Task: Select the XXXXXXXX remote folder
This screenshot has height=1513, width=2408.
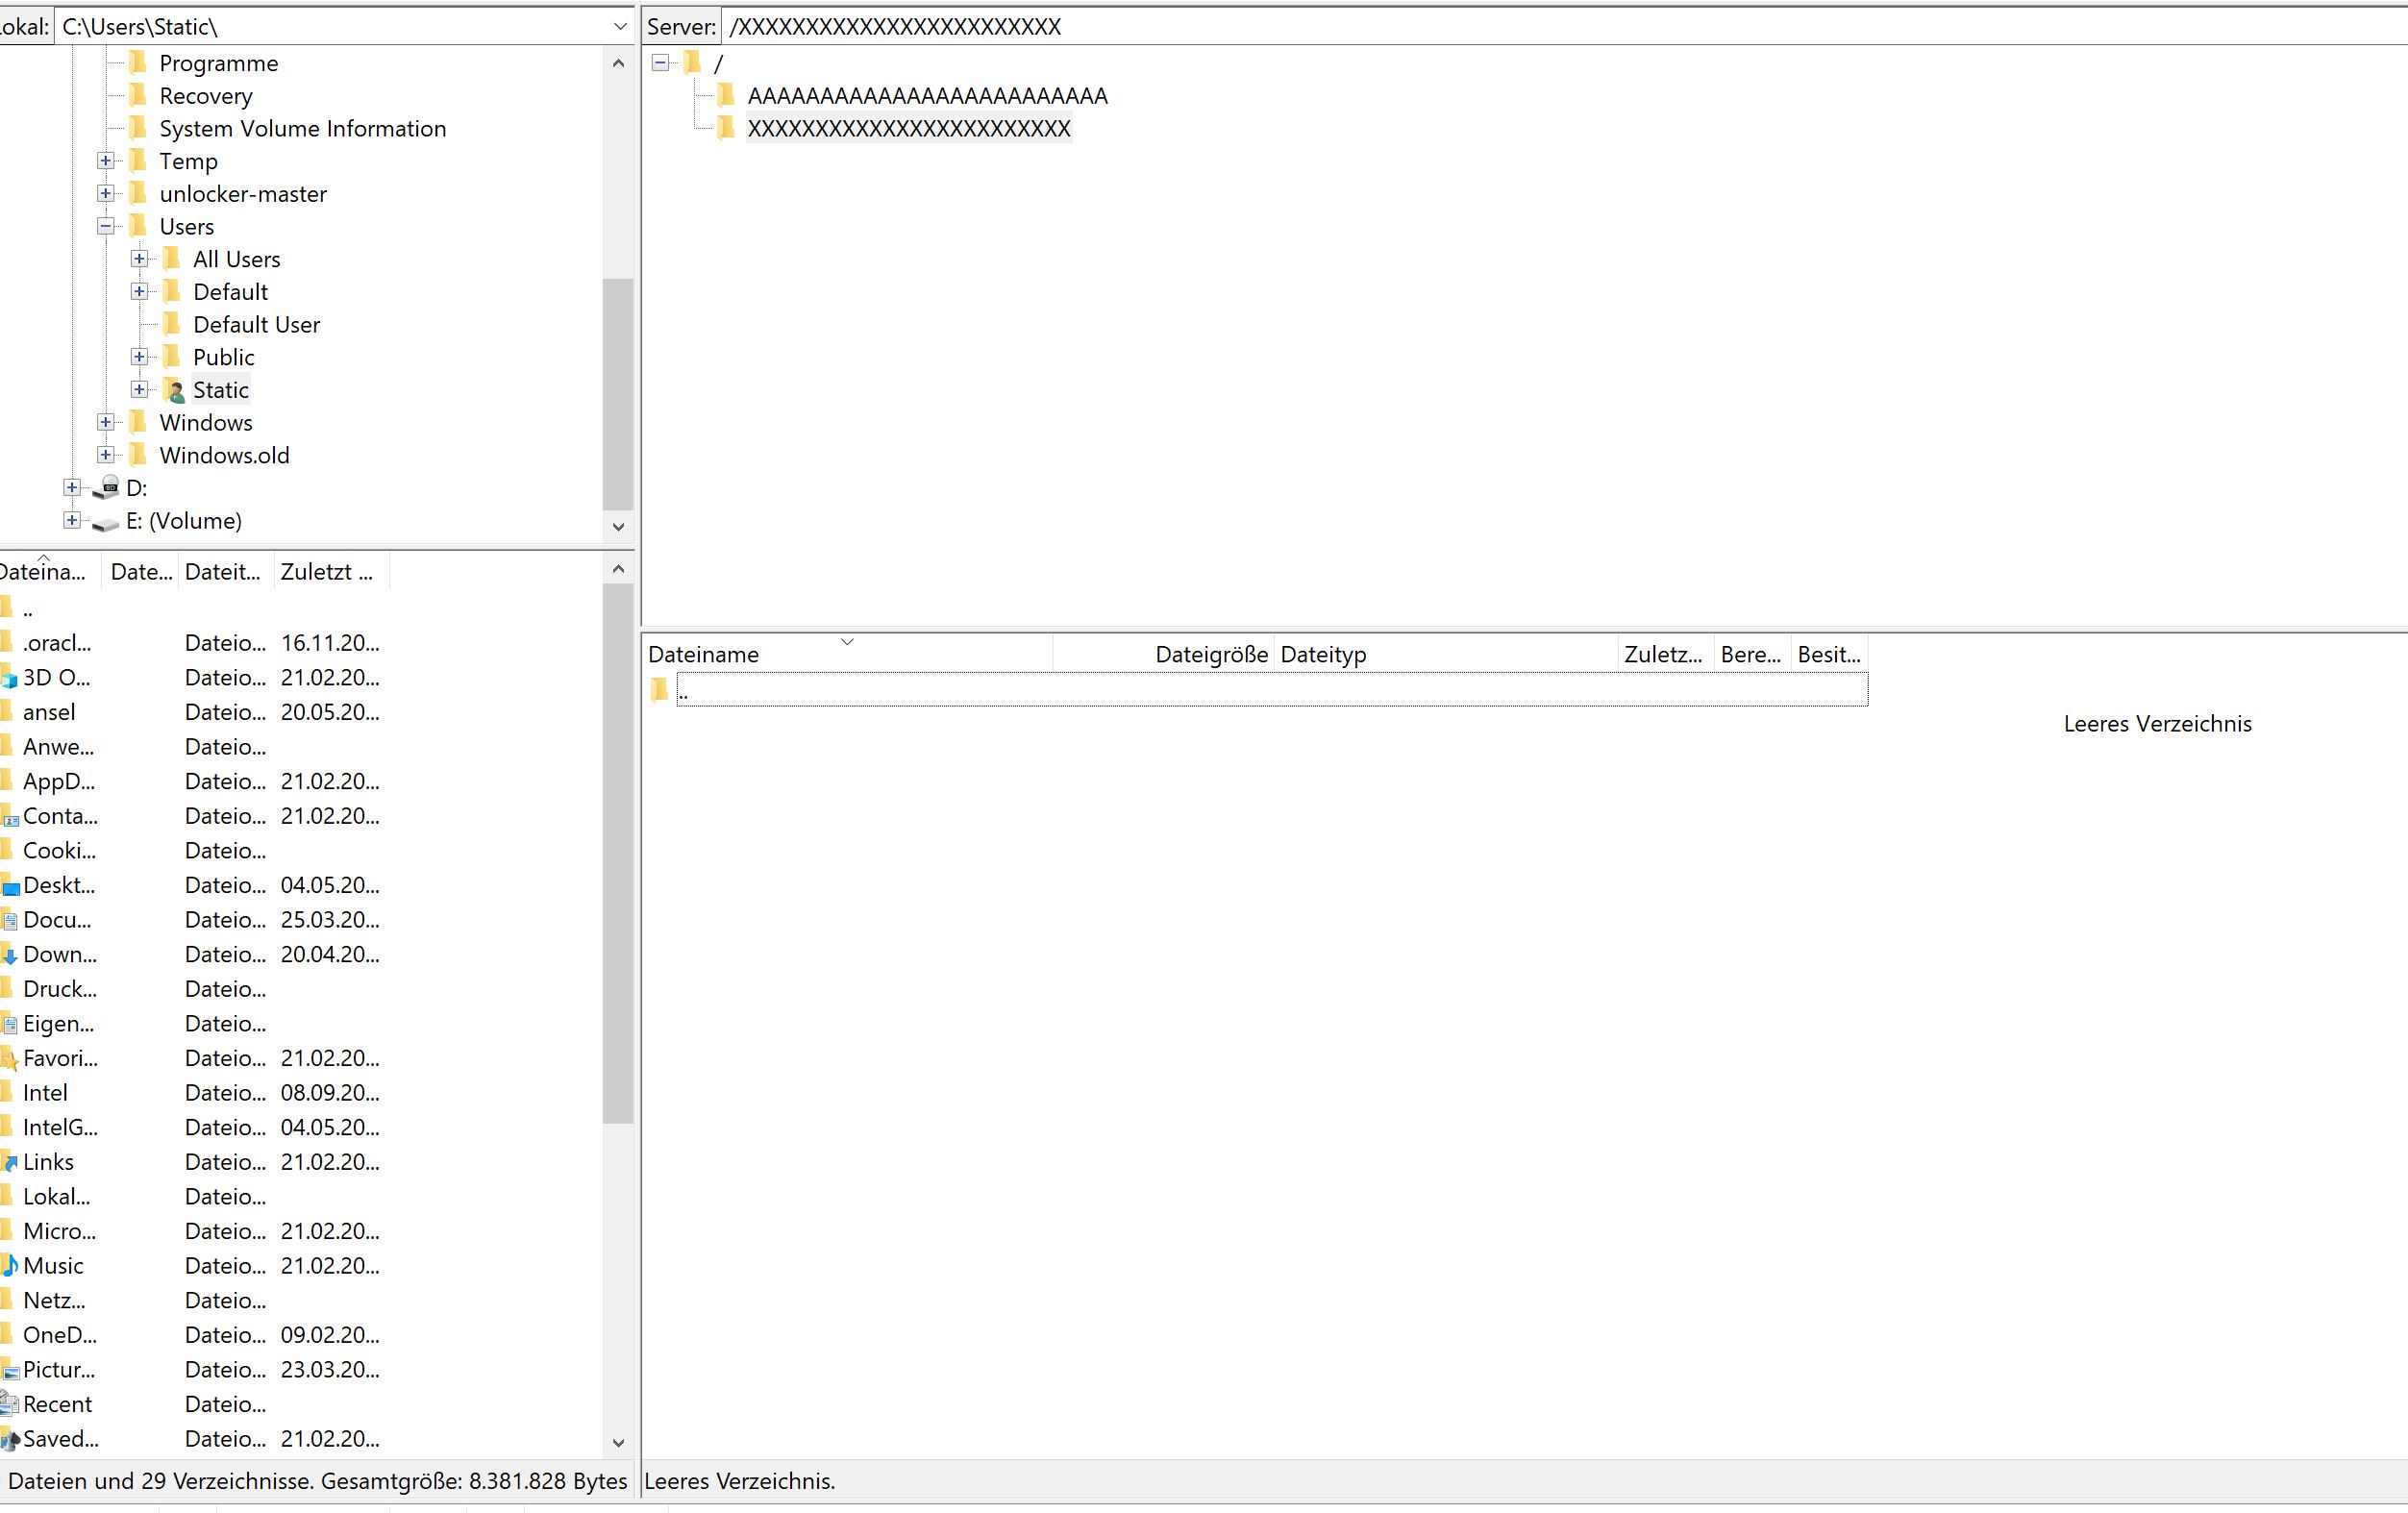Action: [x=908, y=129]
